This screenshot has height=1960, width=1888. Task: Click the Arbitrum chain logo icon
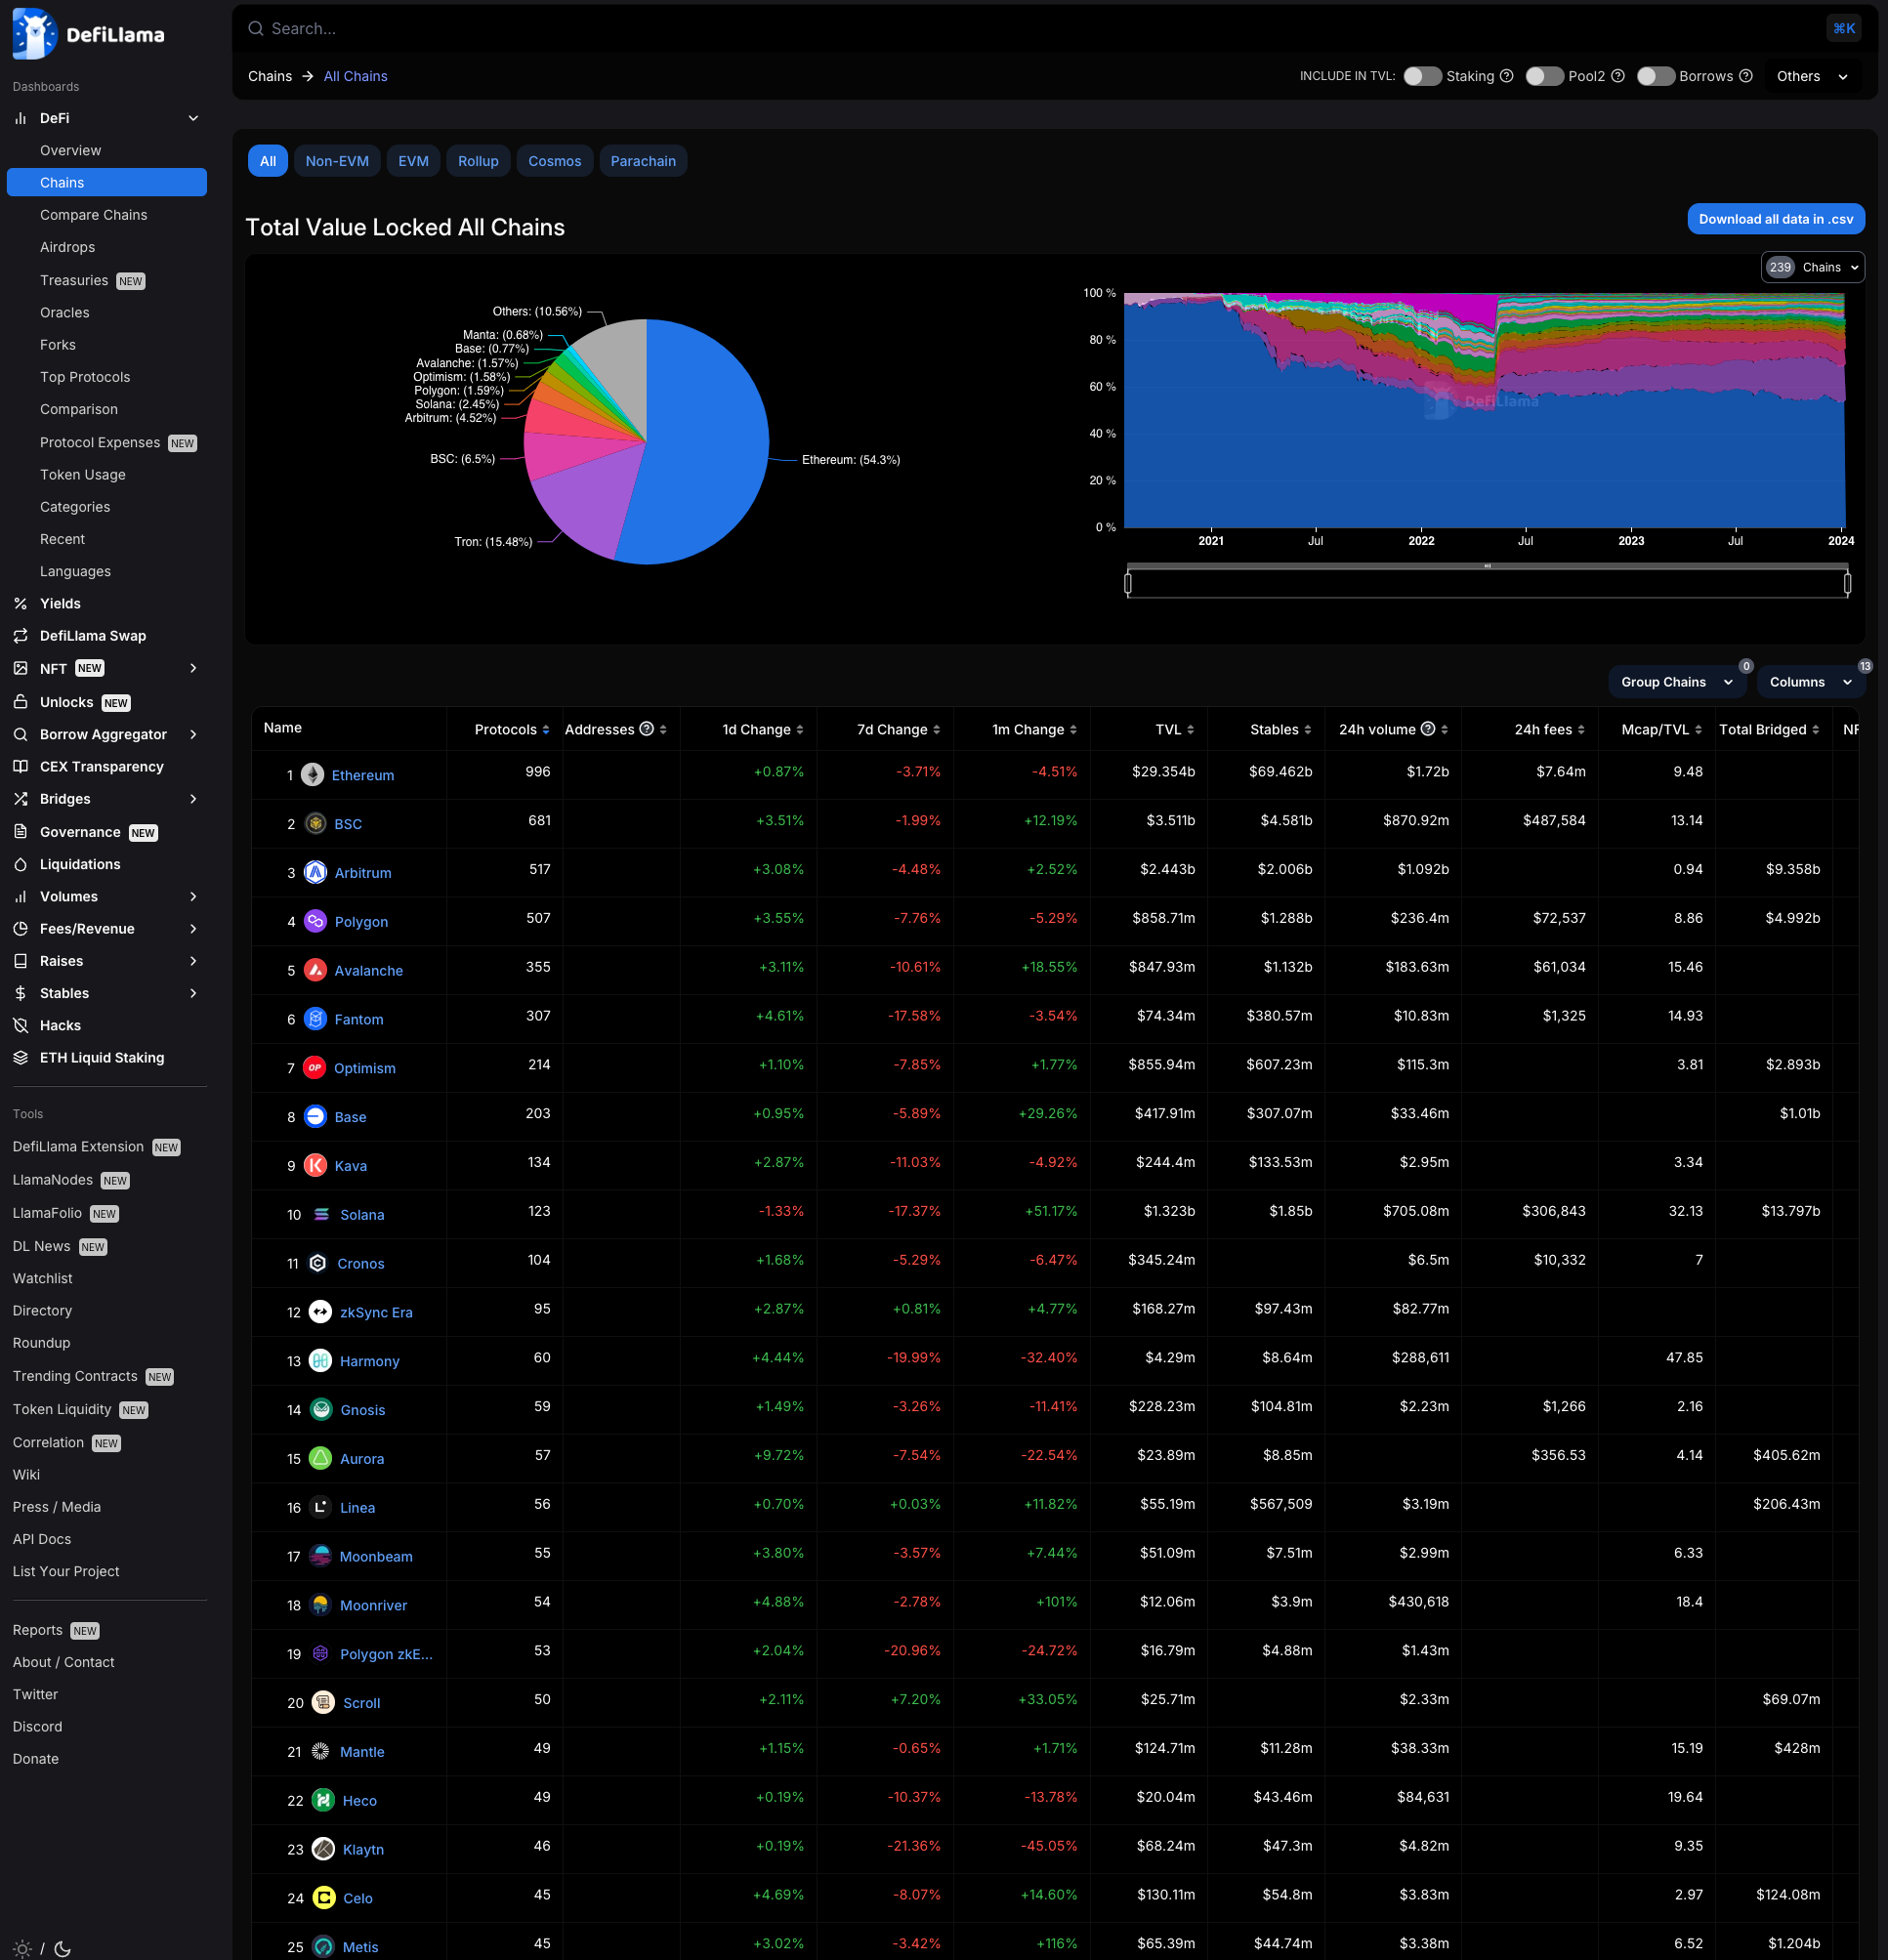pos(315,873)
